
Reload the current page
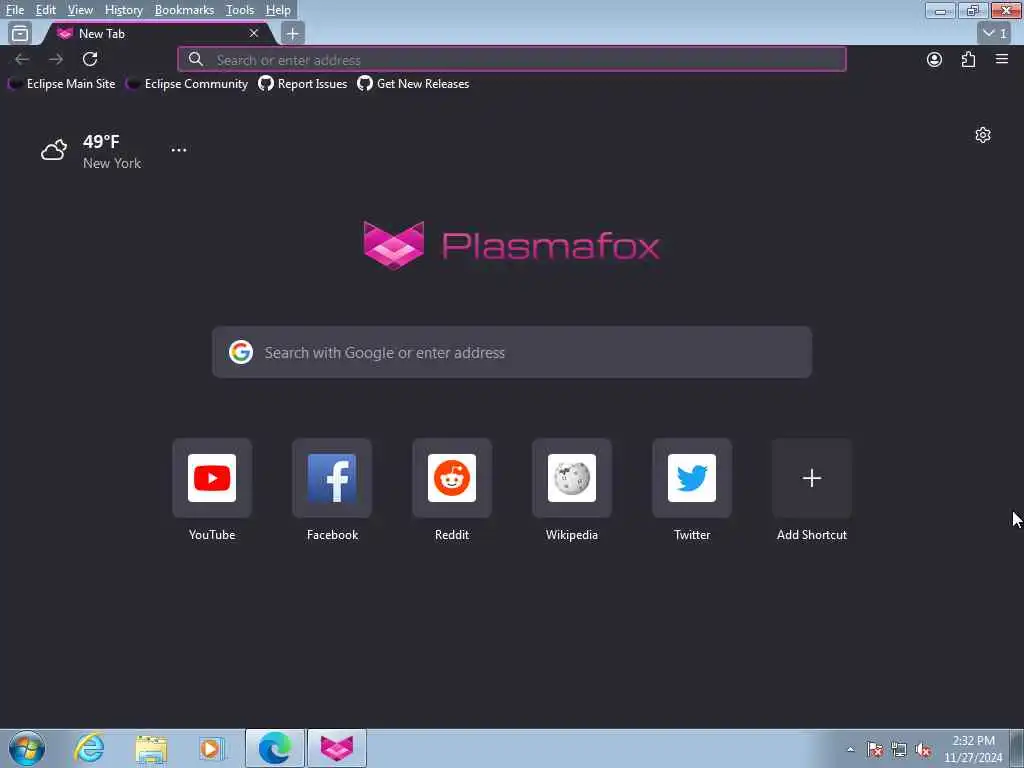coord(90,59)
